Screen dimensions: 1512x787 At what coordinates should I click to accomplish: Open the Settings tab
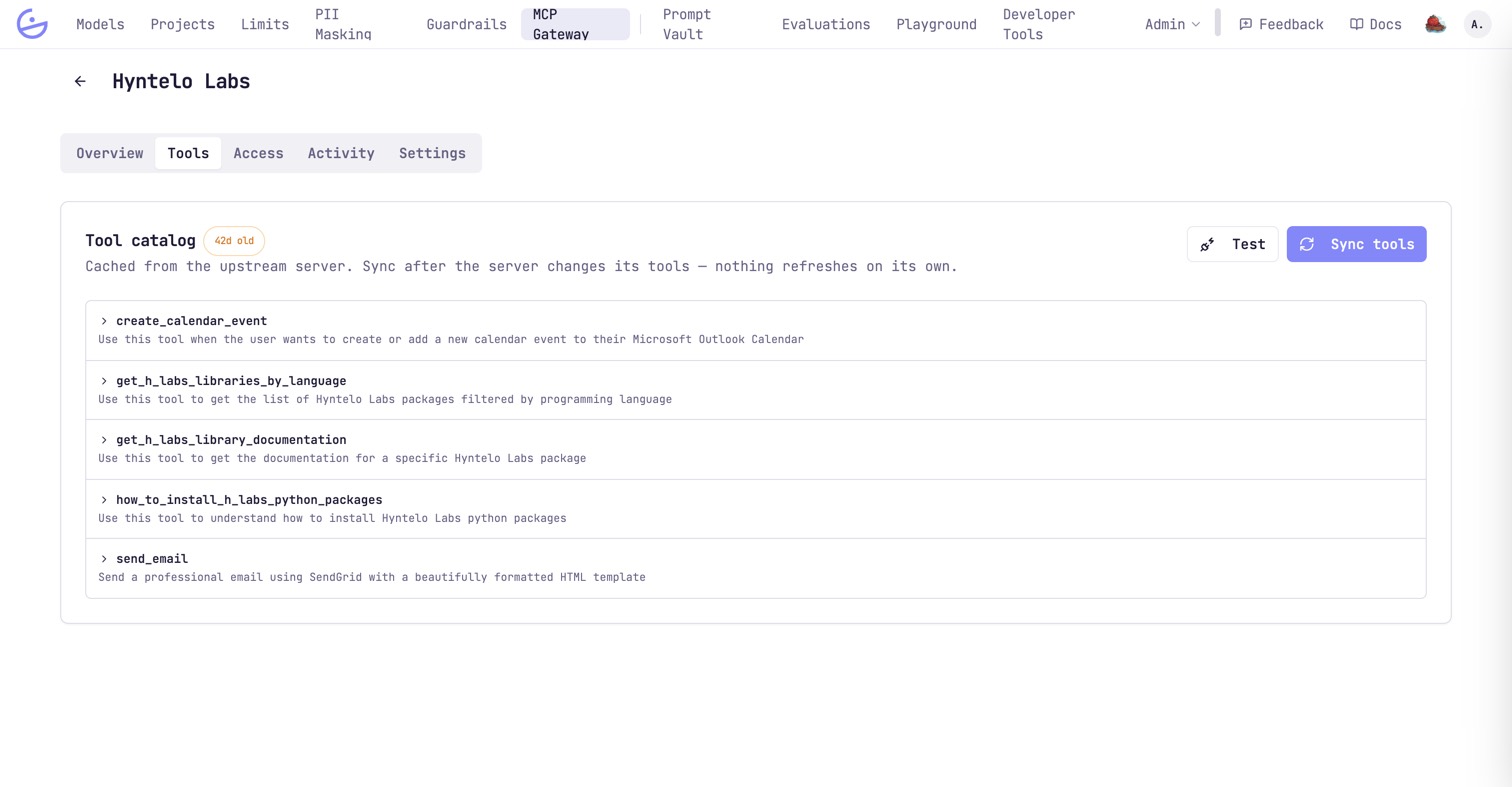[432, 153]
